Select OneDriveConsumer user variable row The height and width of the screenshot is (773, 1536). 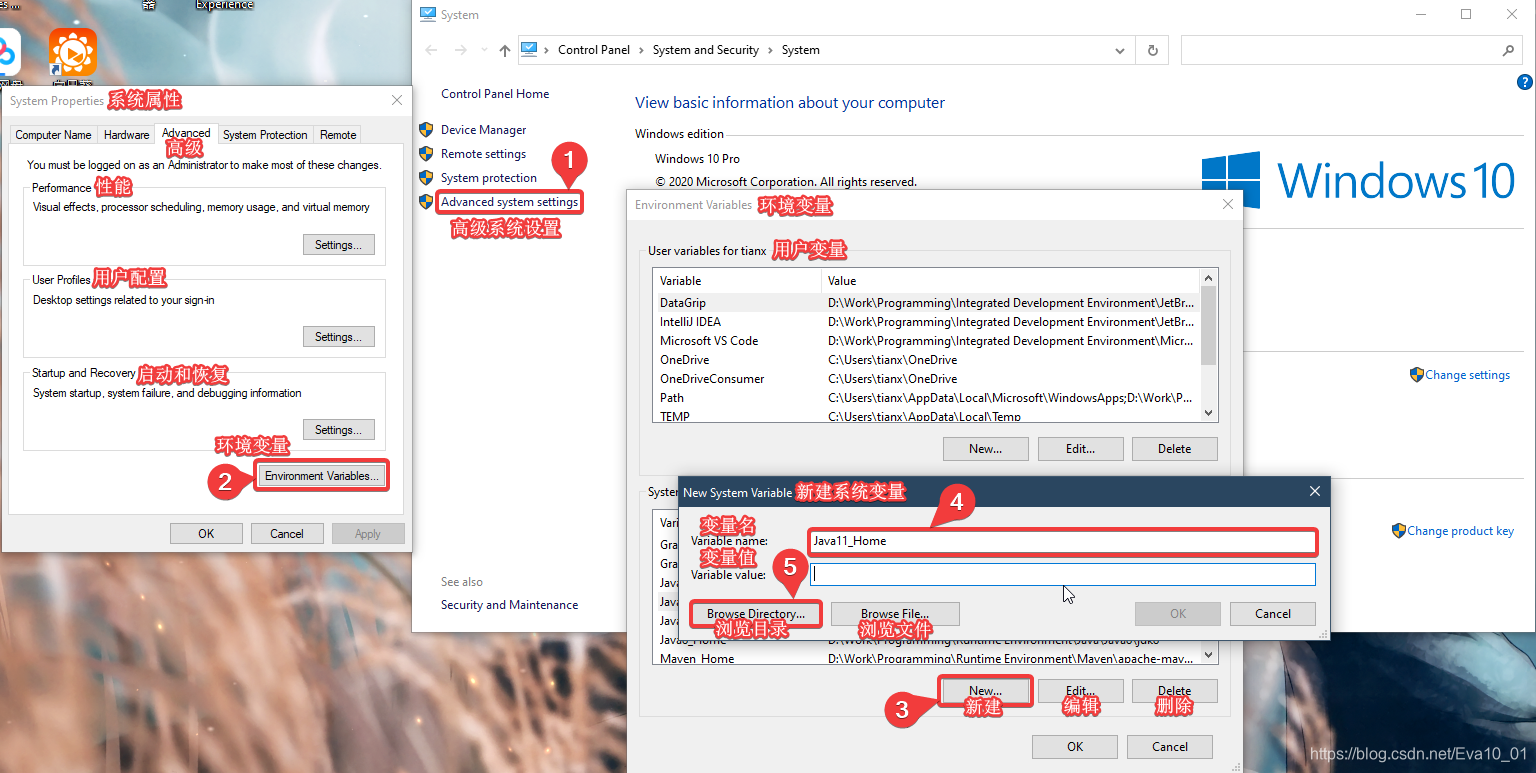(x=926, y=379)
